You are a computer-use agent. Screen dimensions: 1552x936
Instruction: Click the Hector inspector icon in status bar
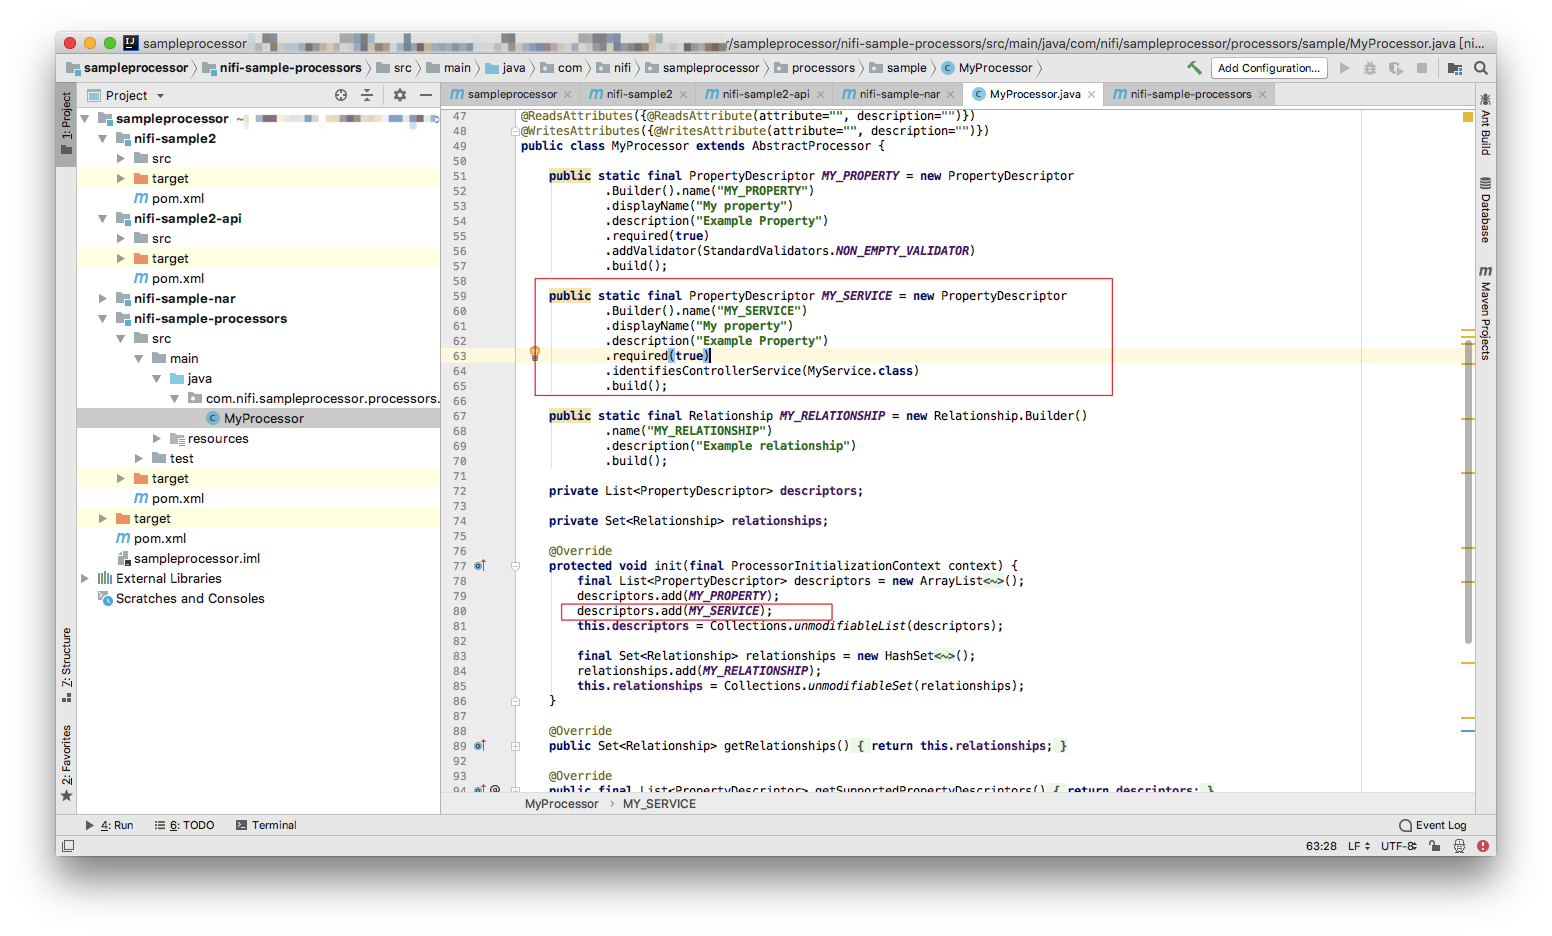pyautogui.click(x=1459, y=846)
